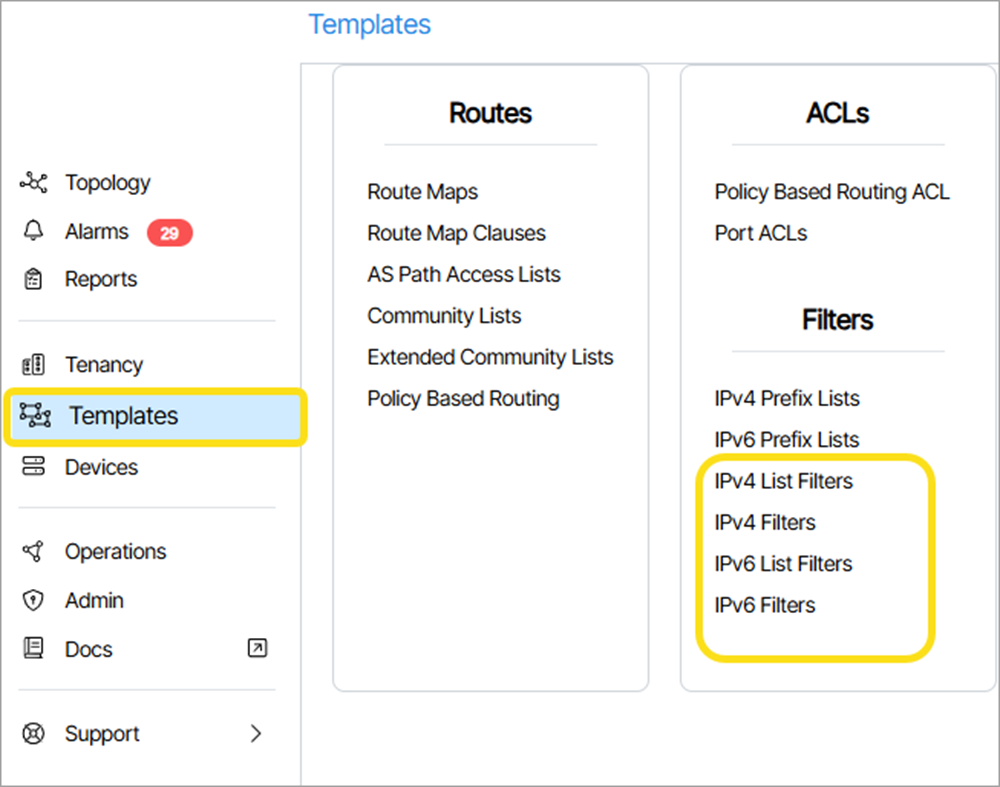The width and height of the screenshot is (1000, 787).
Task: Open IPv4 List Filters
Action: pyautogui.click(x=784, y=481)
